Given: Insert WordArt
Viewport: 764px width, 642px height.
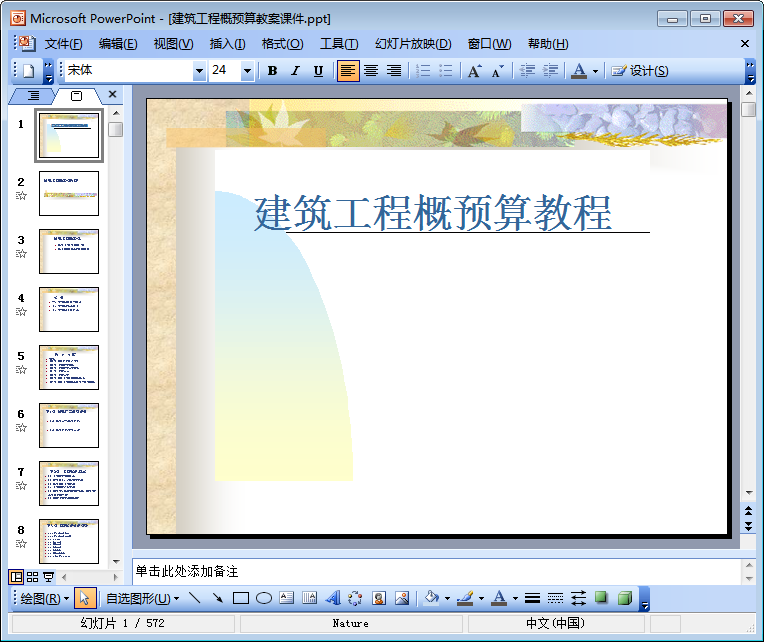Looking at the screenshot, I should coord(332,598).
